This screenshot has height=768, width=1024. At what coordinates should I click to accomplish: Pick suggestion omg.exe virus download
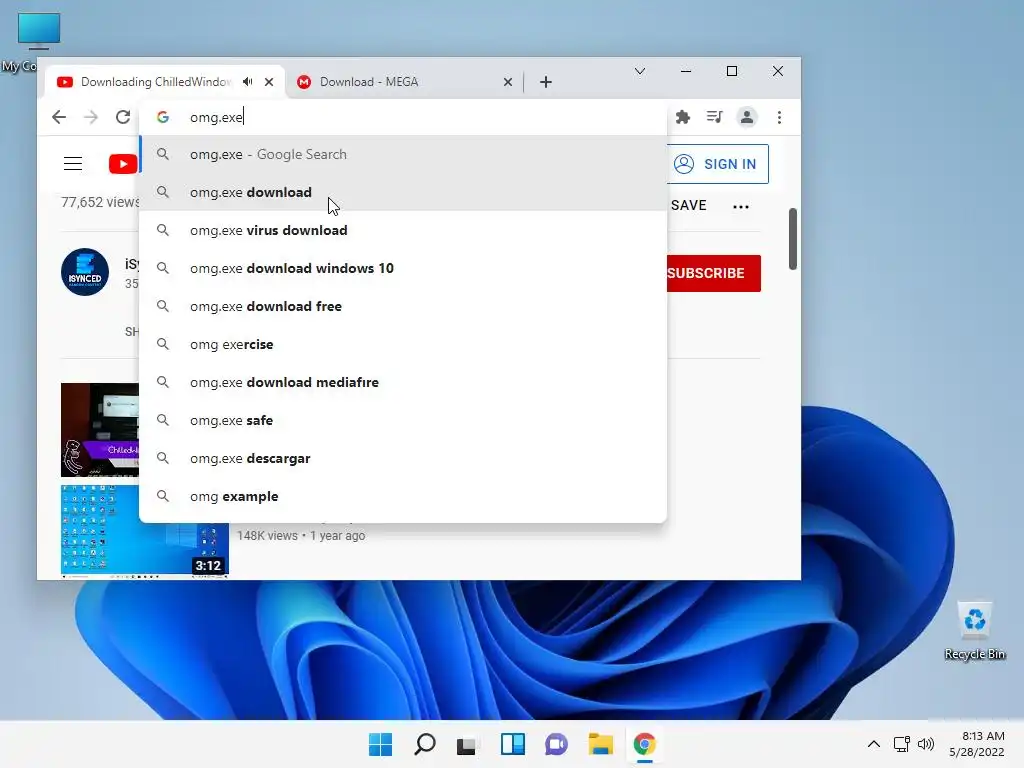(x=403, y=230)
